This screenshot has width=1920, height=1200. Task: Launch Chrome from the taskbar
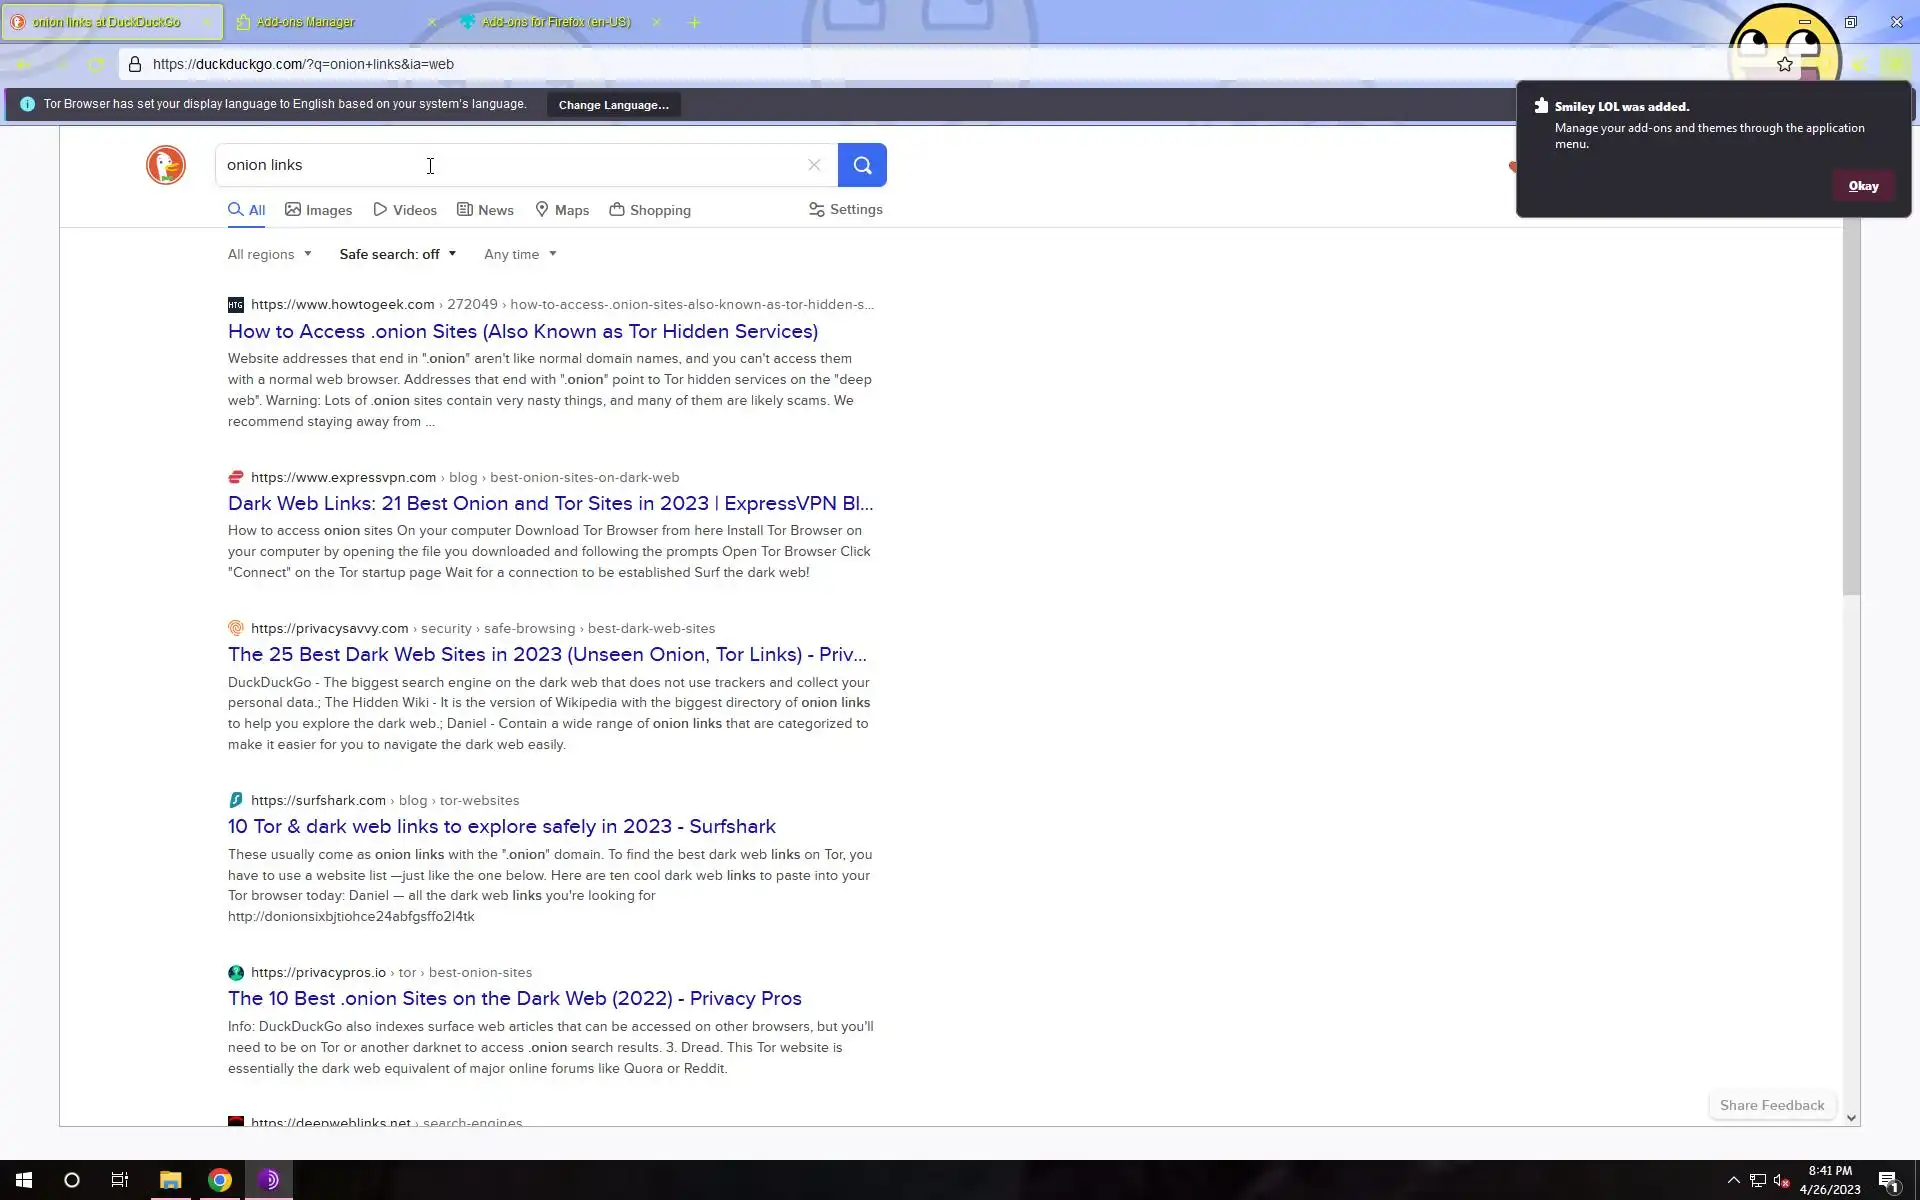[220, 1180]
